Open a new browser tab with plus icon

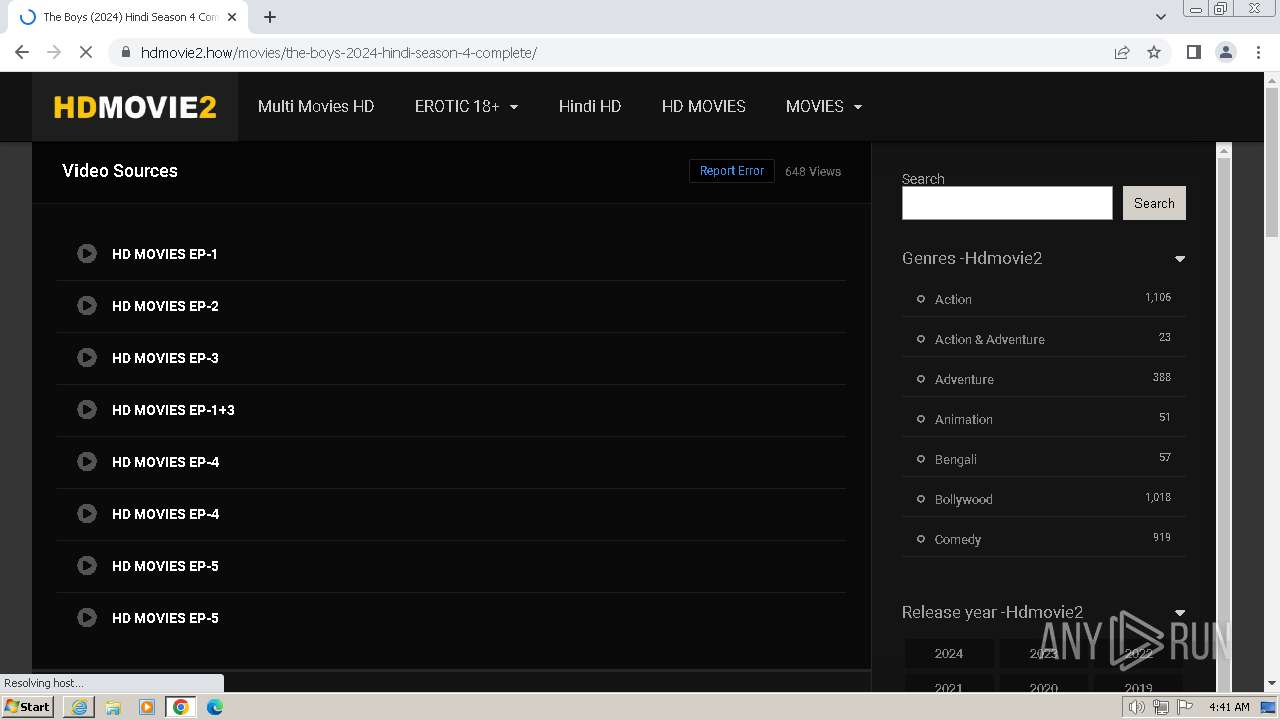pos(270,17)
